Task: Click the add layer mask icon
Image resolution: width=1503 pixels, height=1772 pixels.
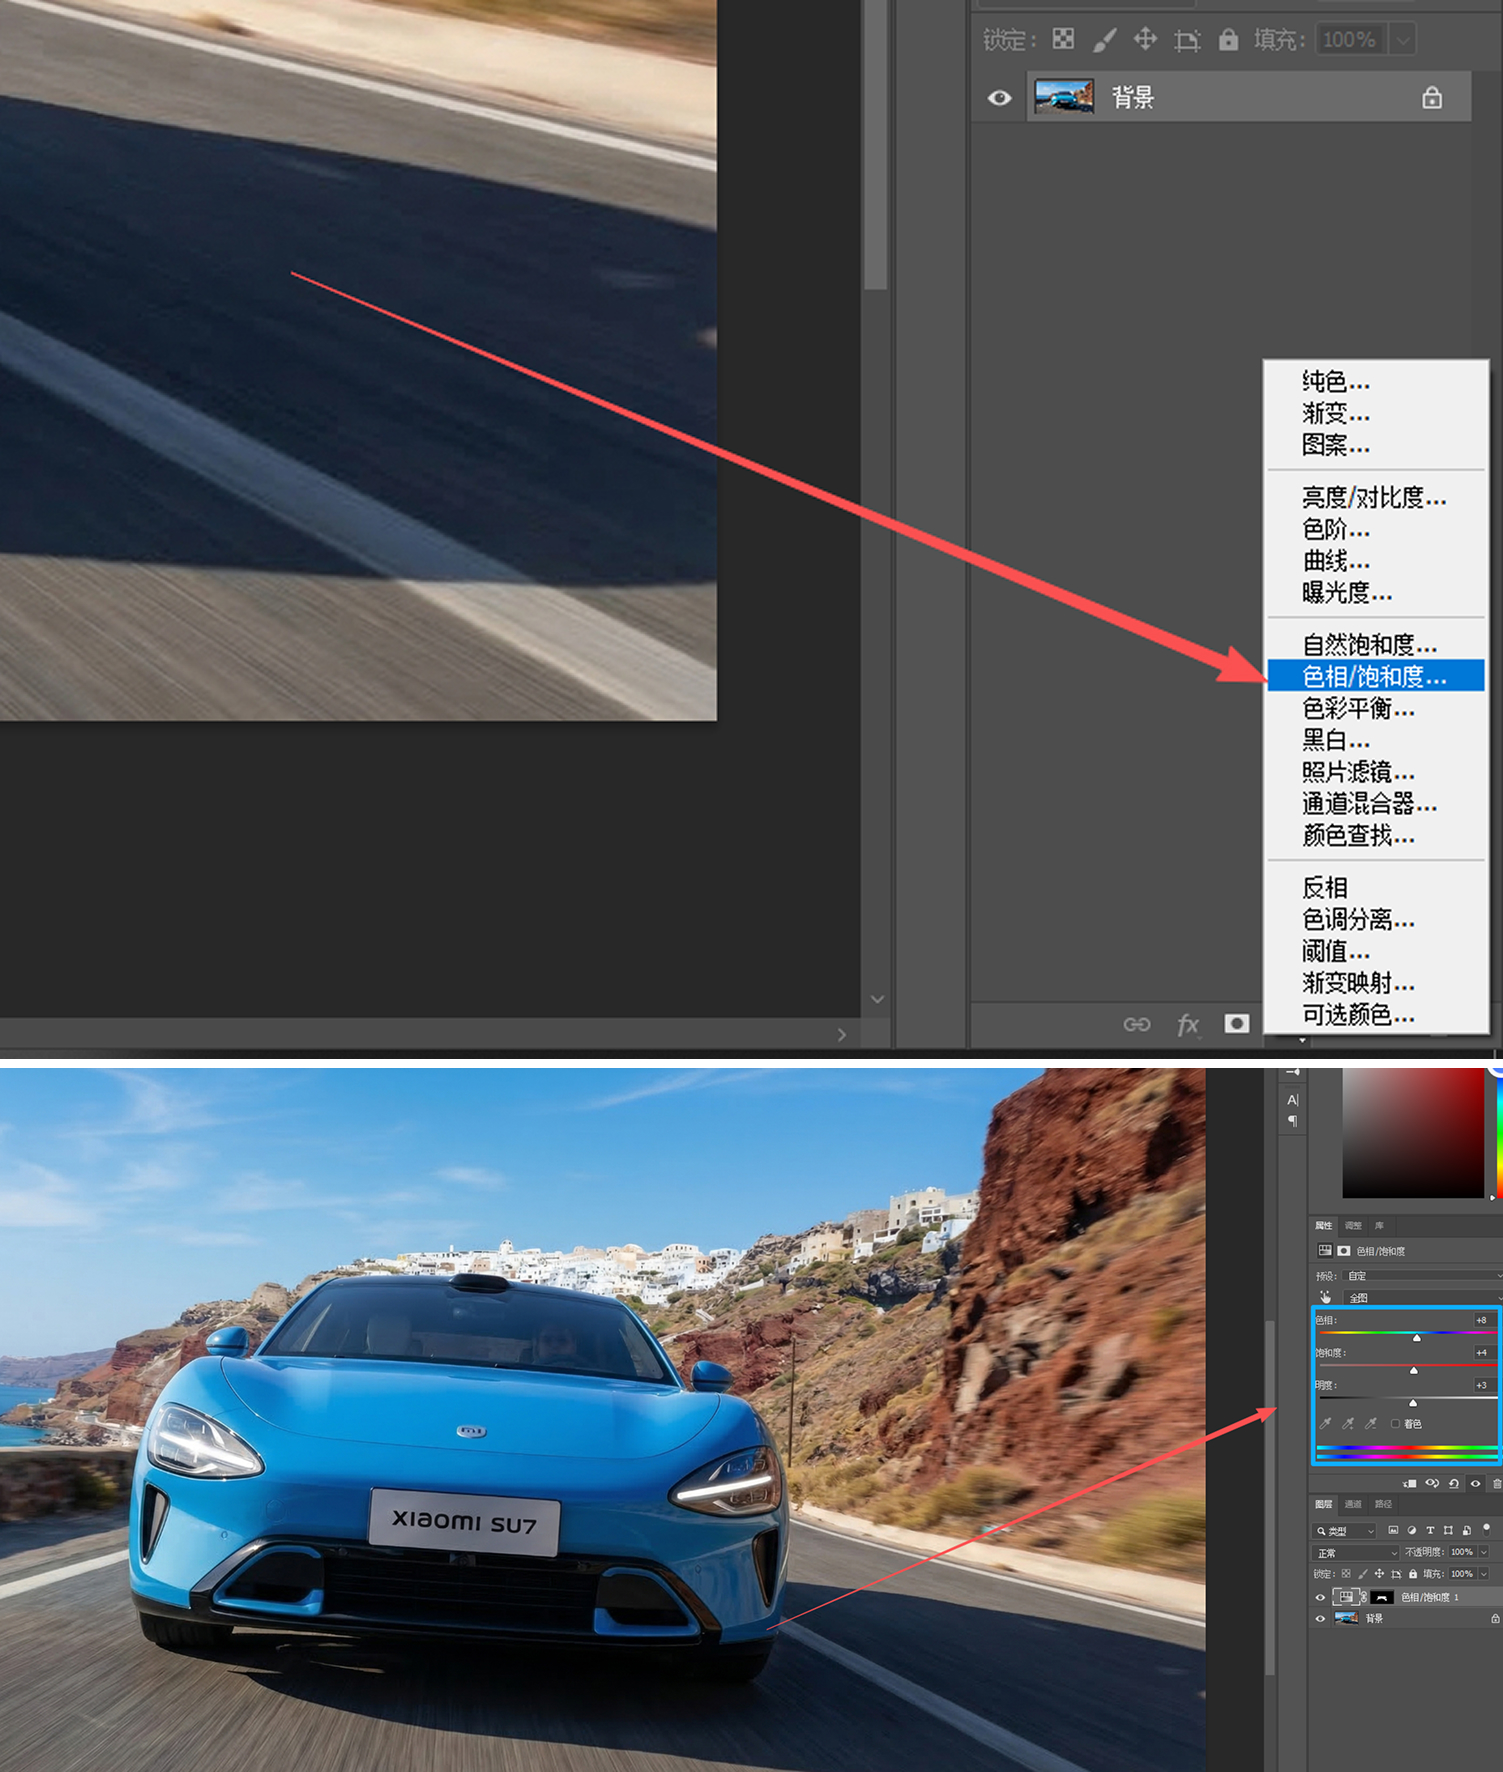Action: click(x=1237, y=1024)
